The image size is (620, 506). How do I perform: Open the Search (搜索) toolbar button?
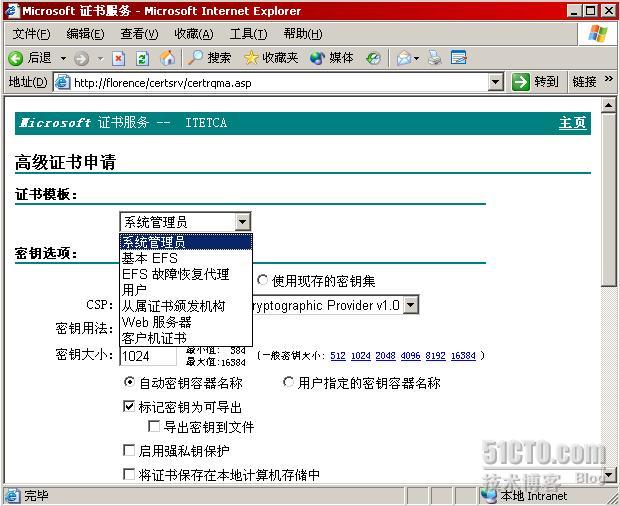[x=210, y=58]
